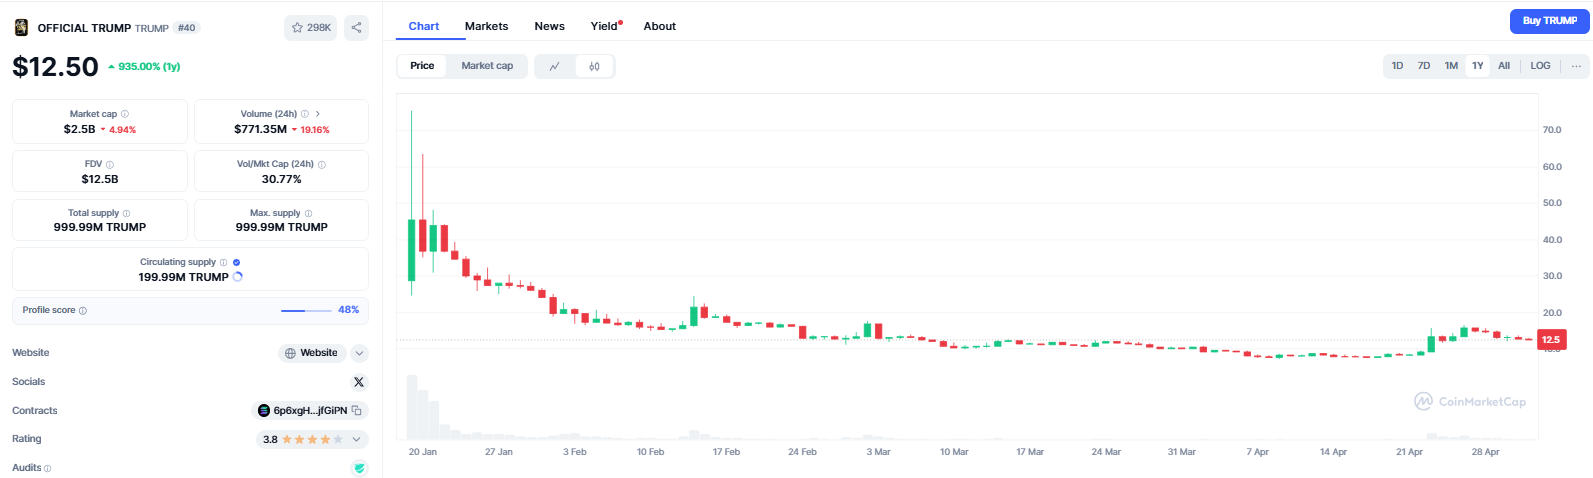Toggle LOG scale on chart

coord(1540,66)
